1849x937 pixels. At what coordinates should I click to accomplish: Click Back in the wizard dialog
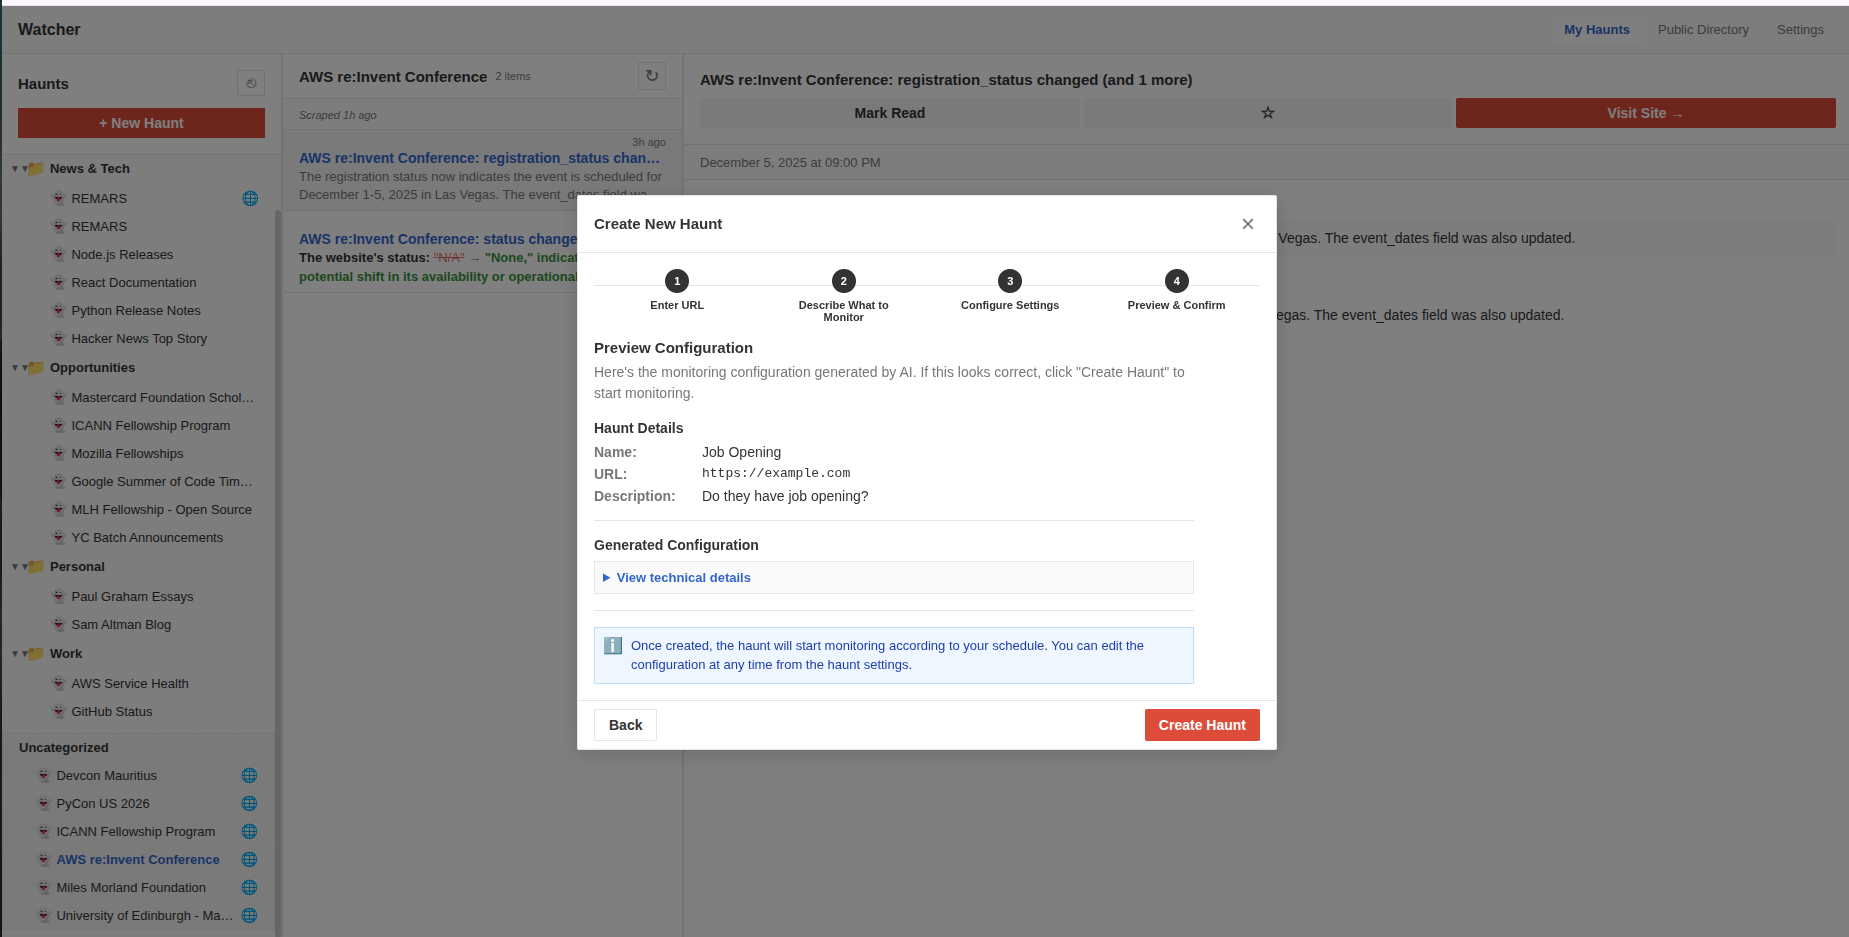(625, 725)
